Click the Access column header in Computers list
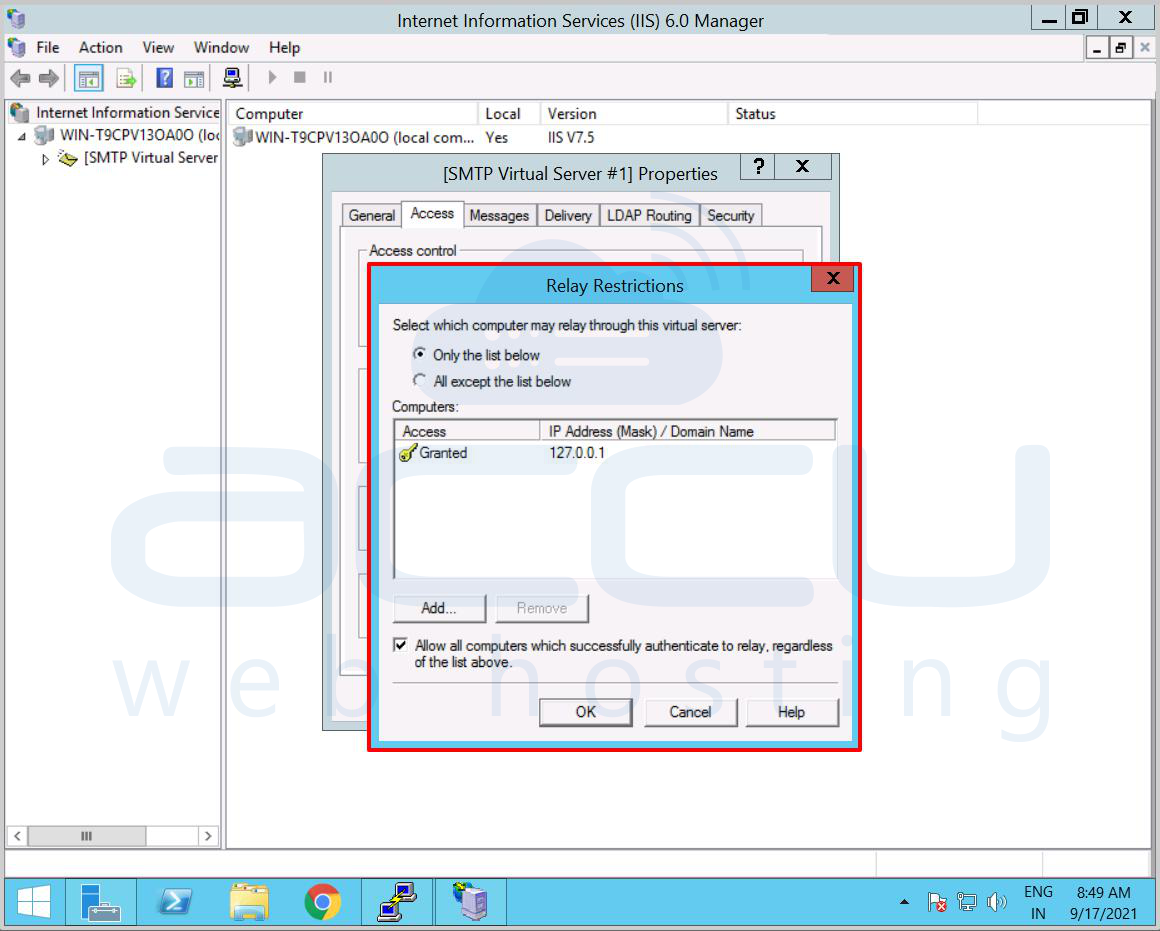This screenshot has width=1160, height=931. (x=468, y=431)
